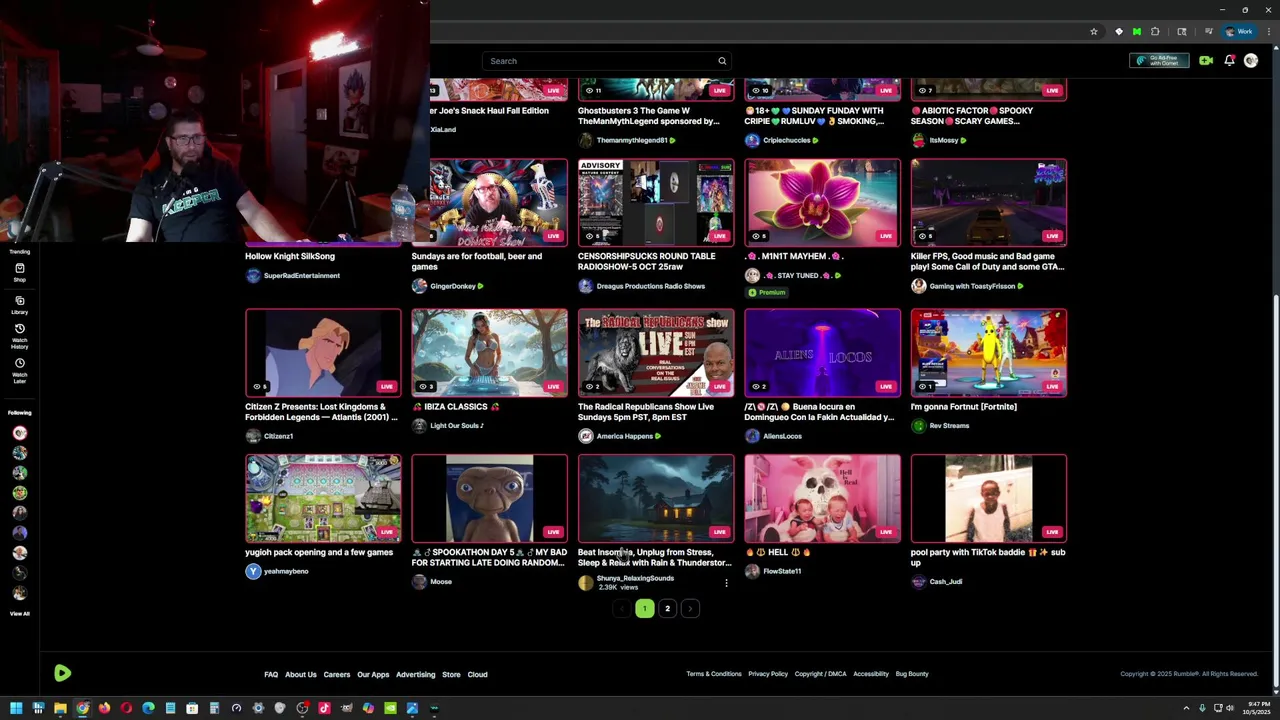The image size is (1280, 720).
Task: Open Our Apps footer link
Action: (x=373, y=674)
